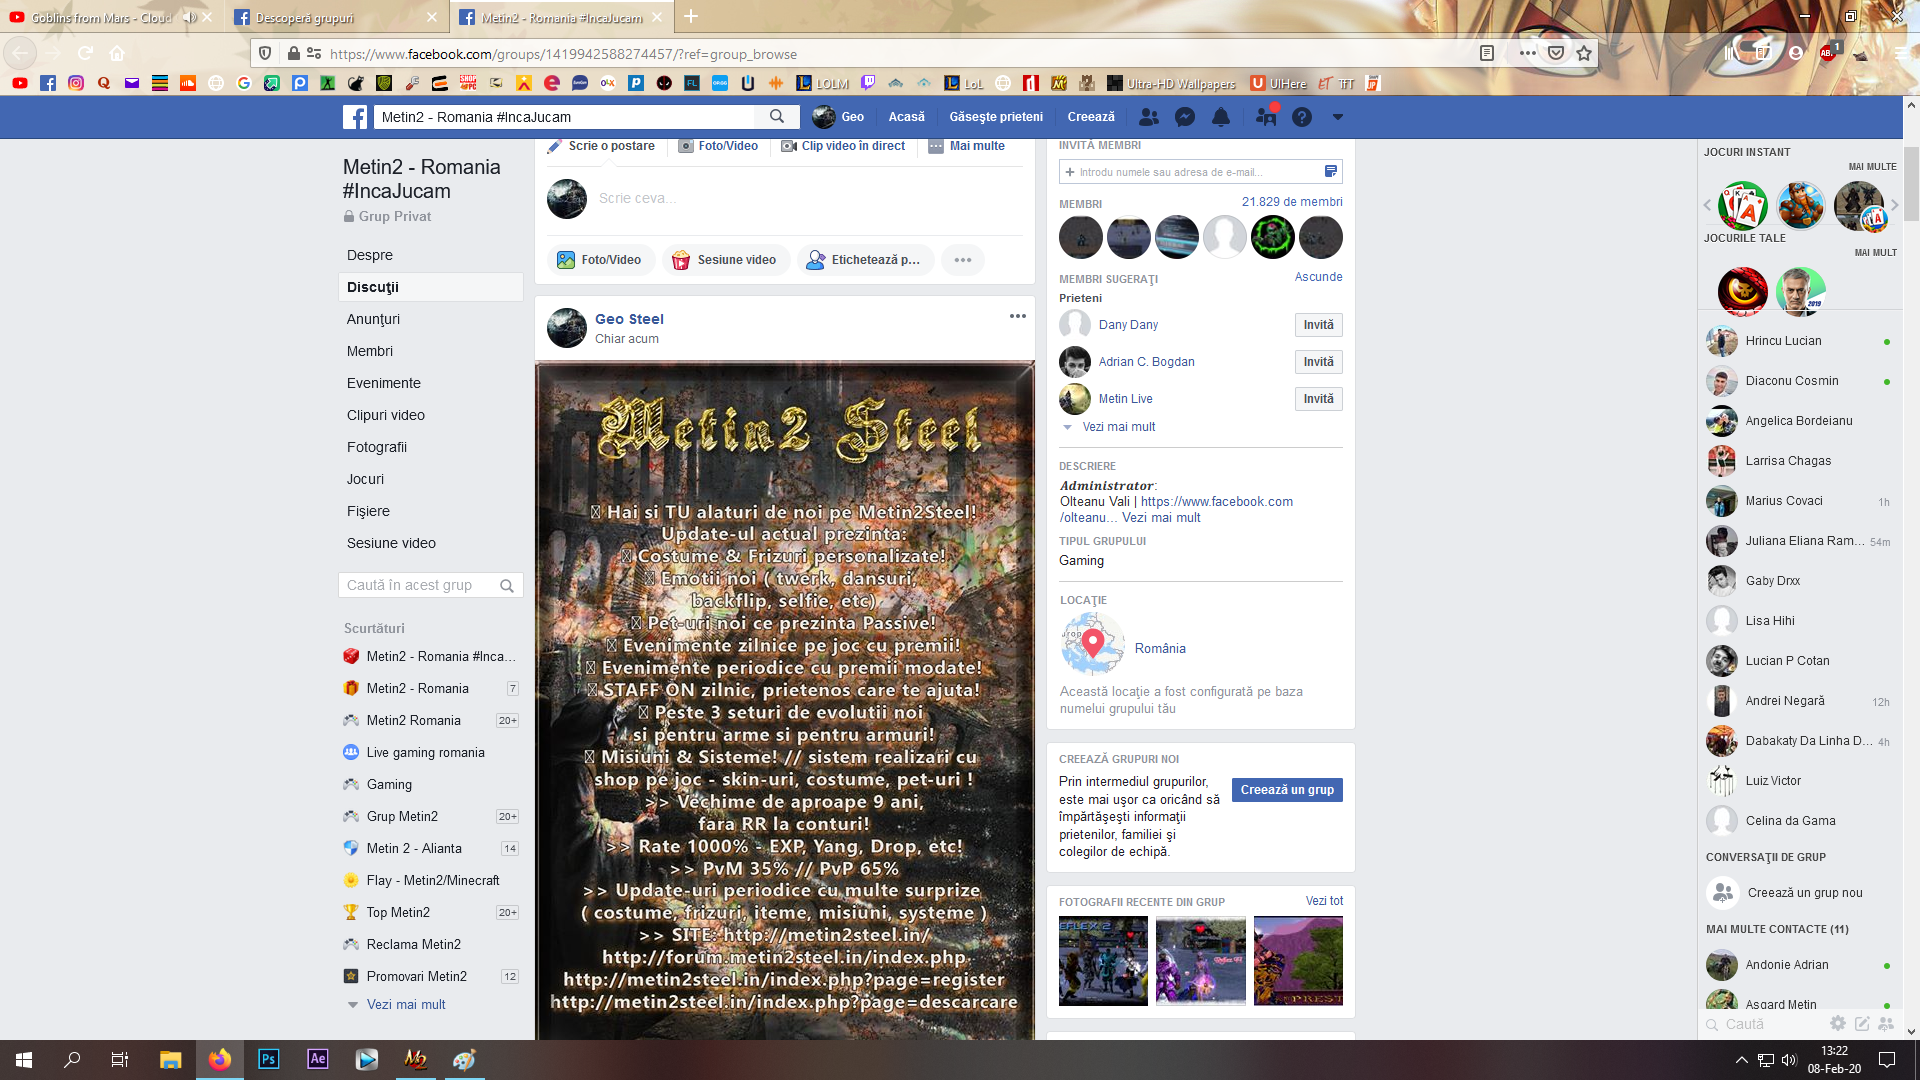
Task: Expand Vezi mai mult under shortcuts list
Action: click(x=406, y=1004)
